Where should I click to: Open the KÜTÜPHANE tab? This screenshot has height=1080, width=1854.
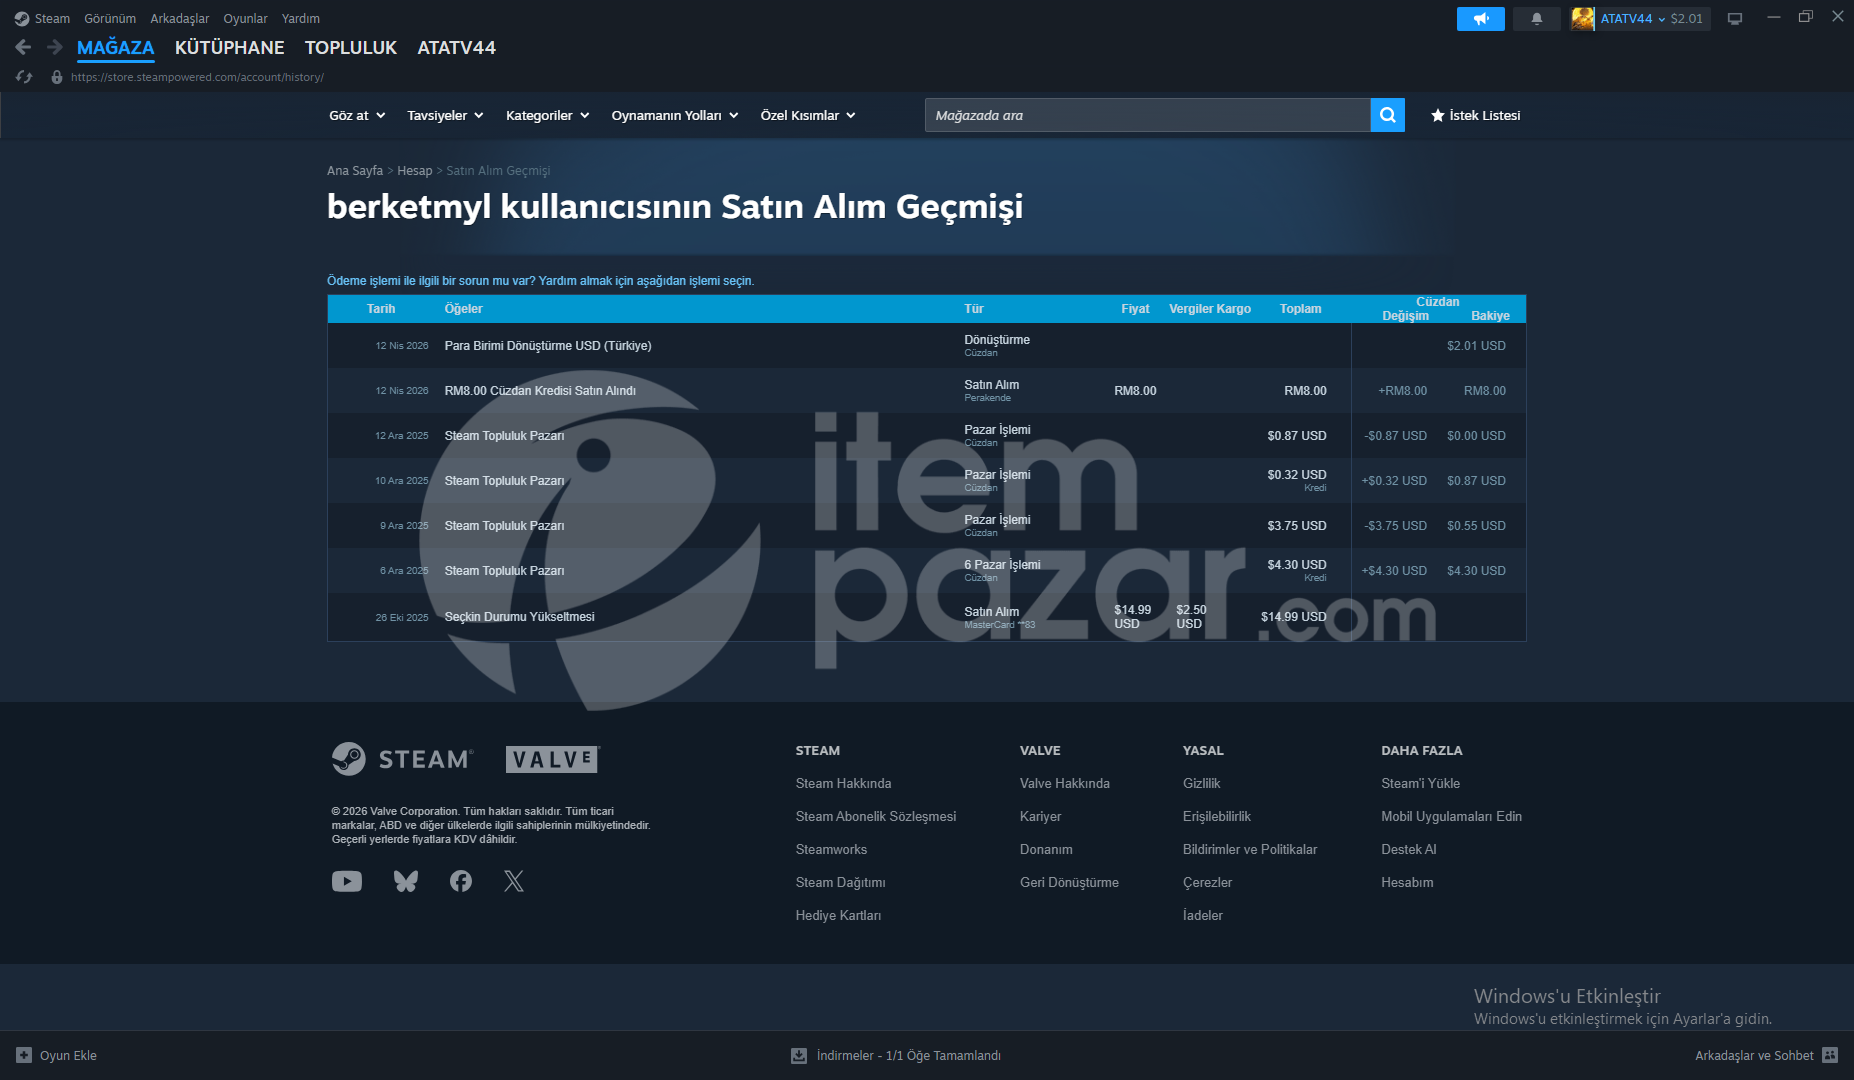tap(229, 47)
